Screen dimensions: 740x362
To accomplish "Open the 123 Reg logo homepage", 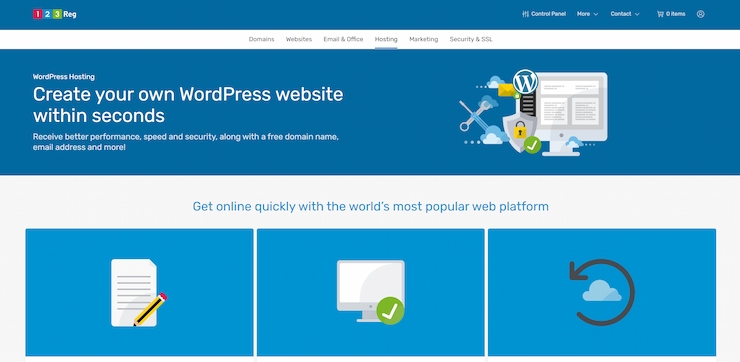I will tap(55, 14).
